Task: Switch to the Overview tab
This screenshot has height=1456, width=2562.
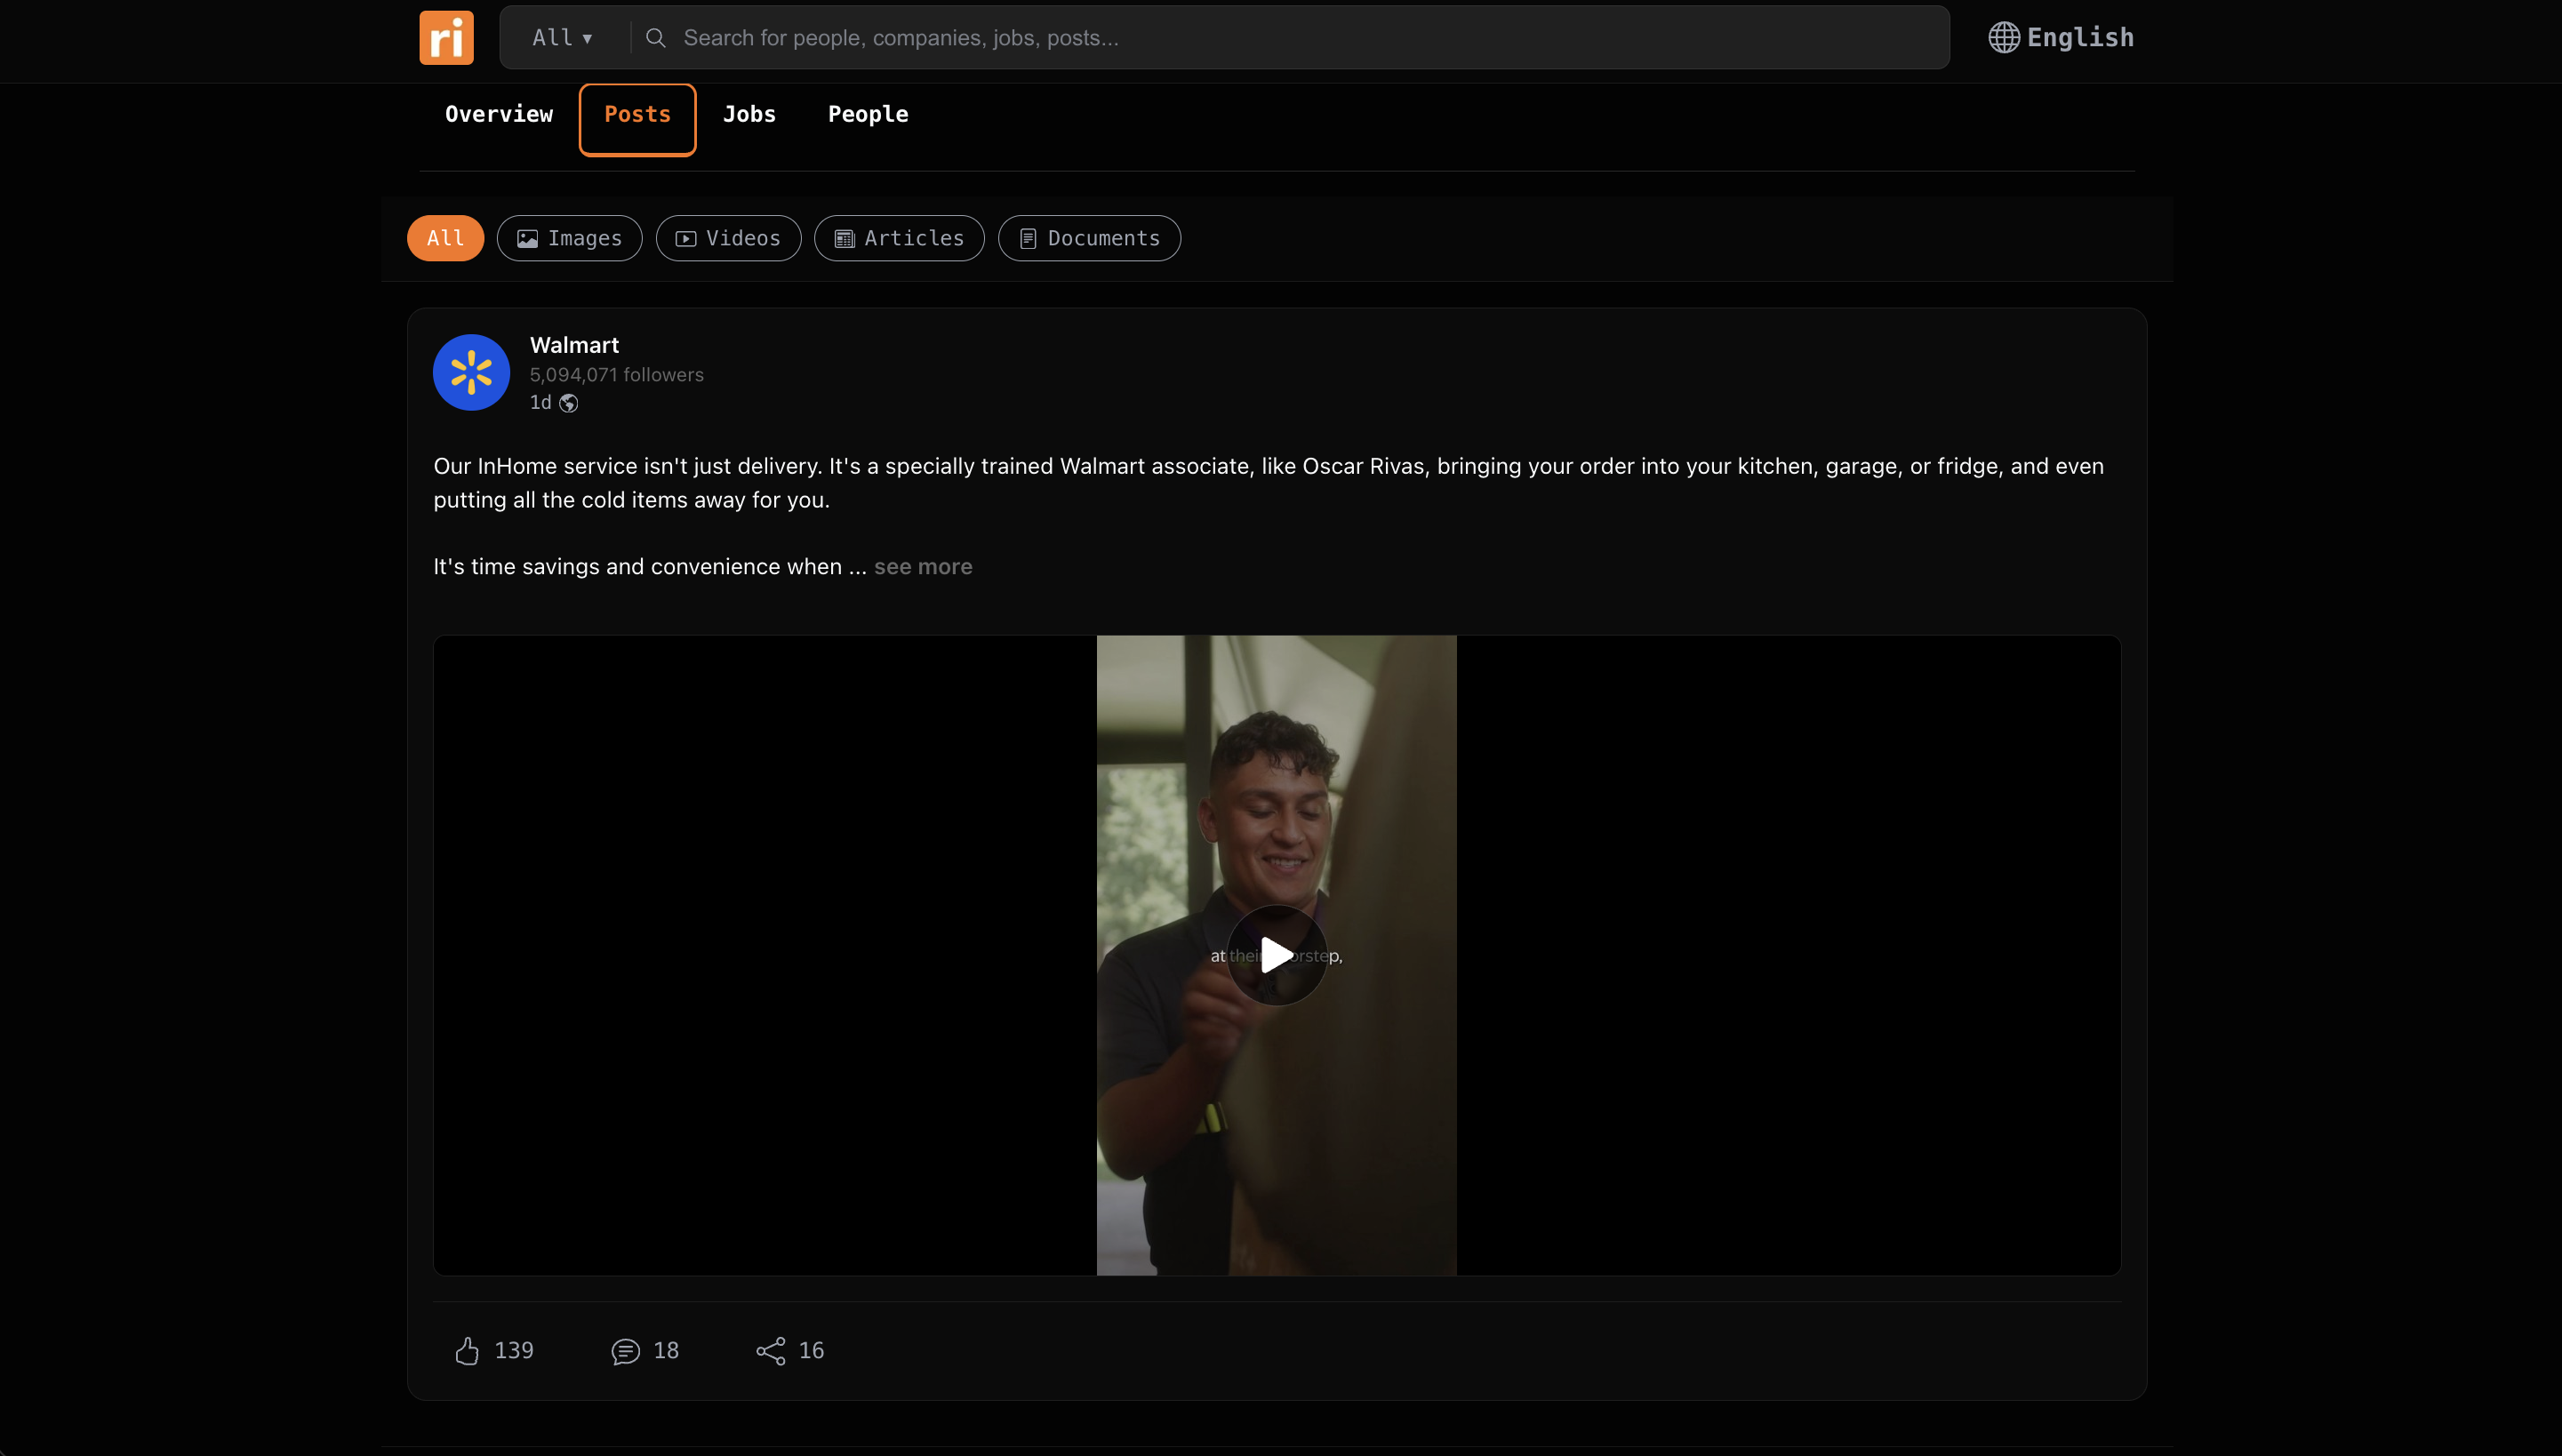Action: point(498,115)
